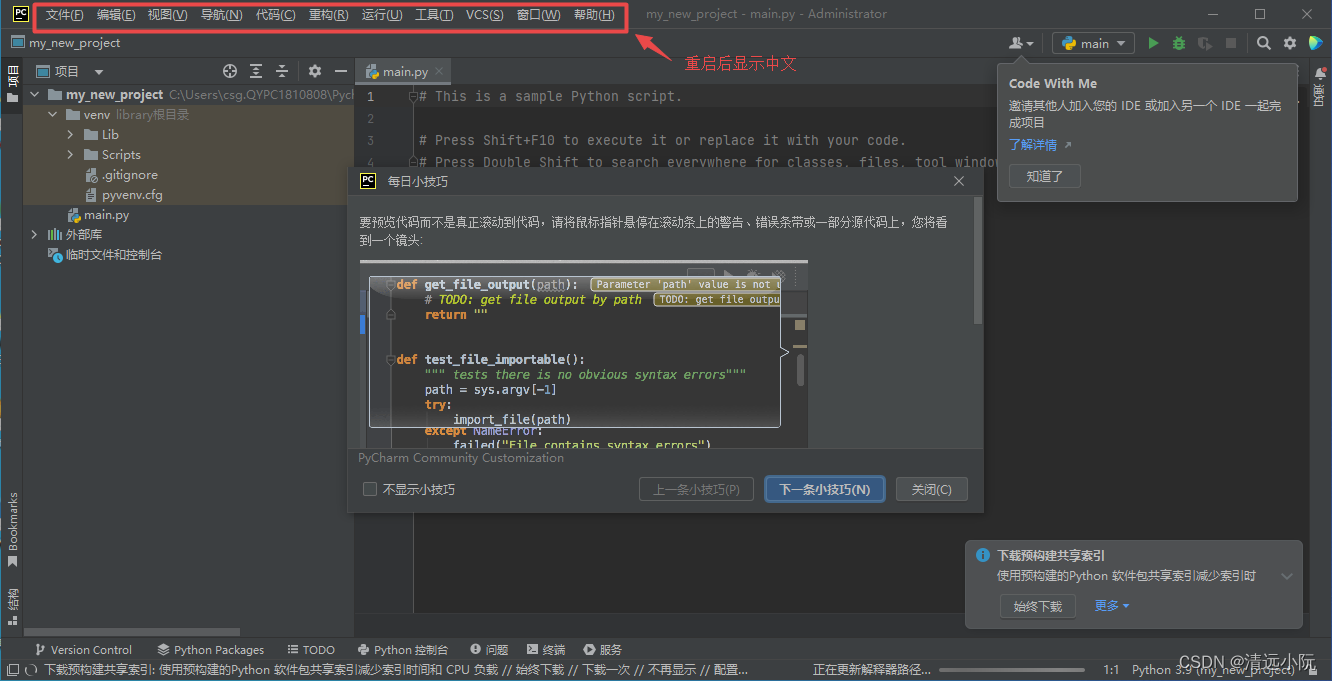The height and width of the screenshot is (681, 1332).
Task: Close the main.py editor tab
Action: (x=439, y=71)
